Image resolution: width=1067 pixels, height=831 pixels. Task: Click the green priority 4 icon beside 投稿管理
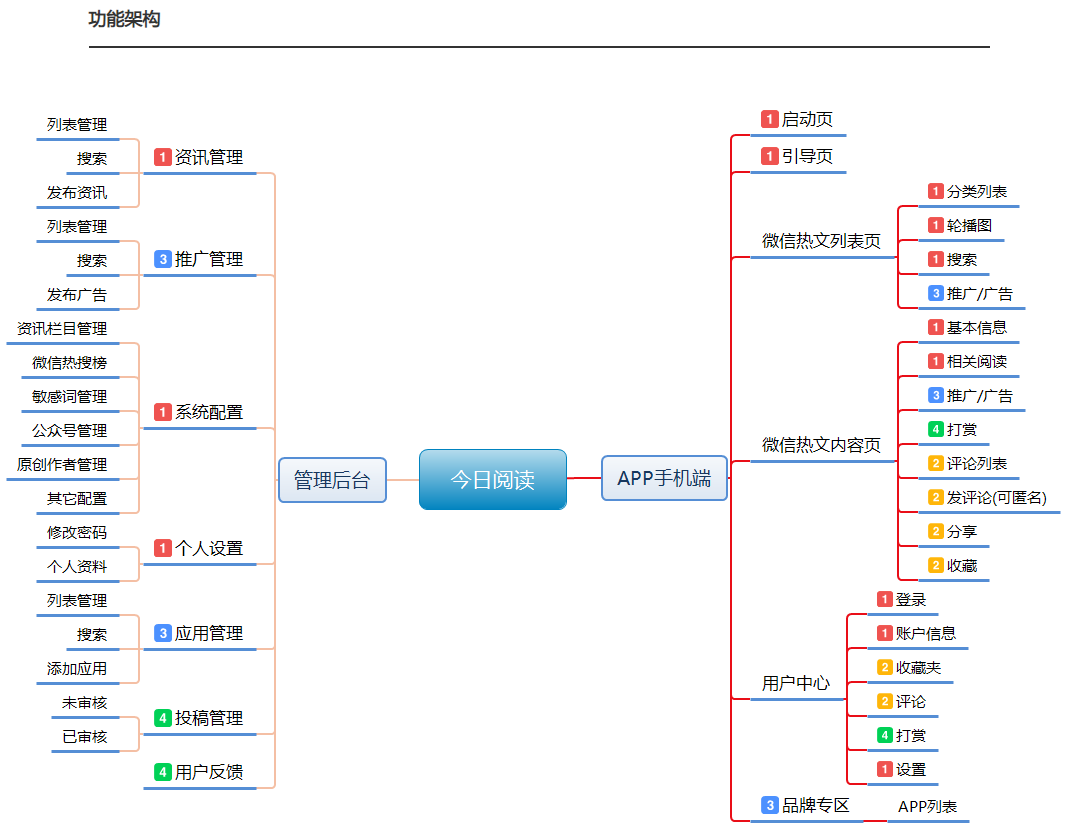pos(163,718)
